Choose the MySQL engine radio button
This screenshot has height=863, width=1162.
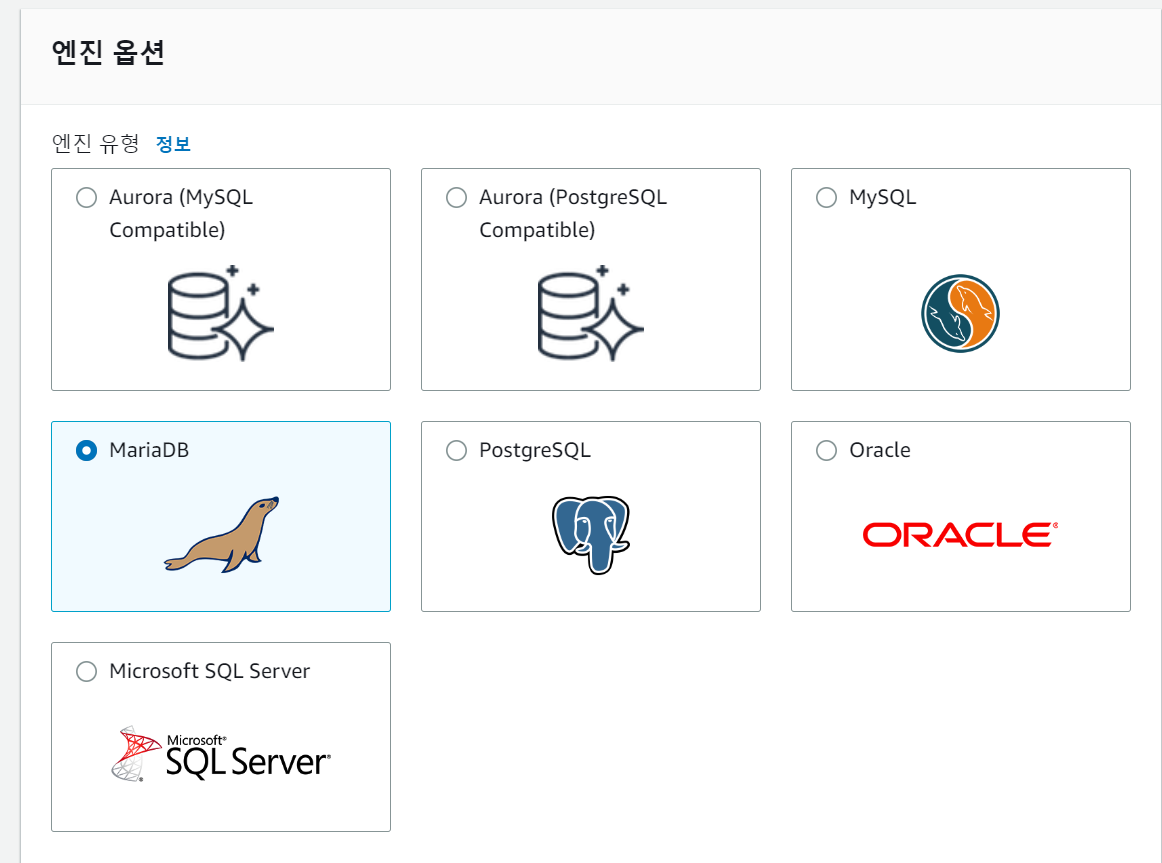coord(826,198)
